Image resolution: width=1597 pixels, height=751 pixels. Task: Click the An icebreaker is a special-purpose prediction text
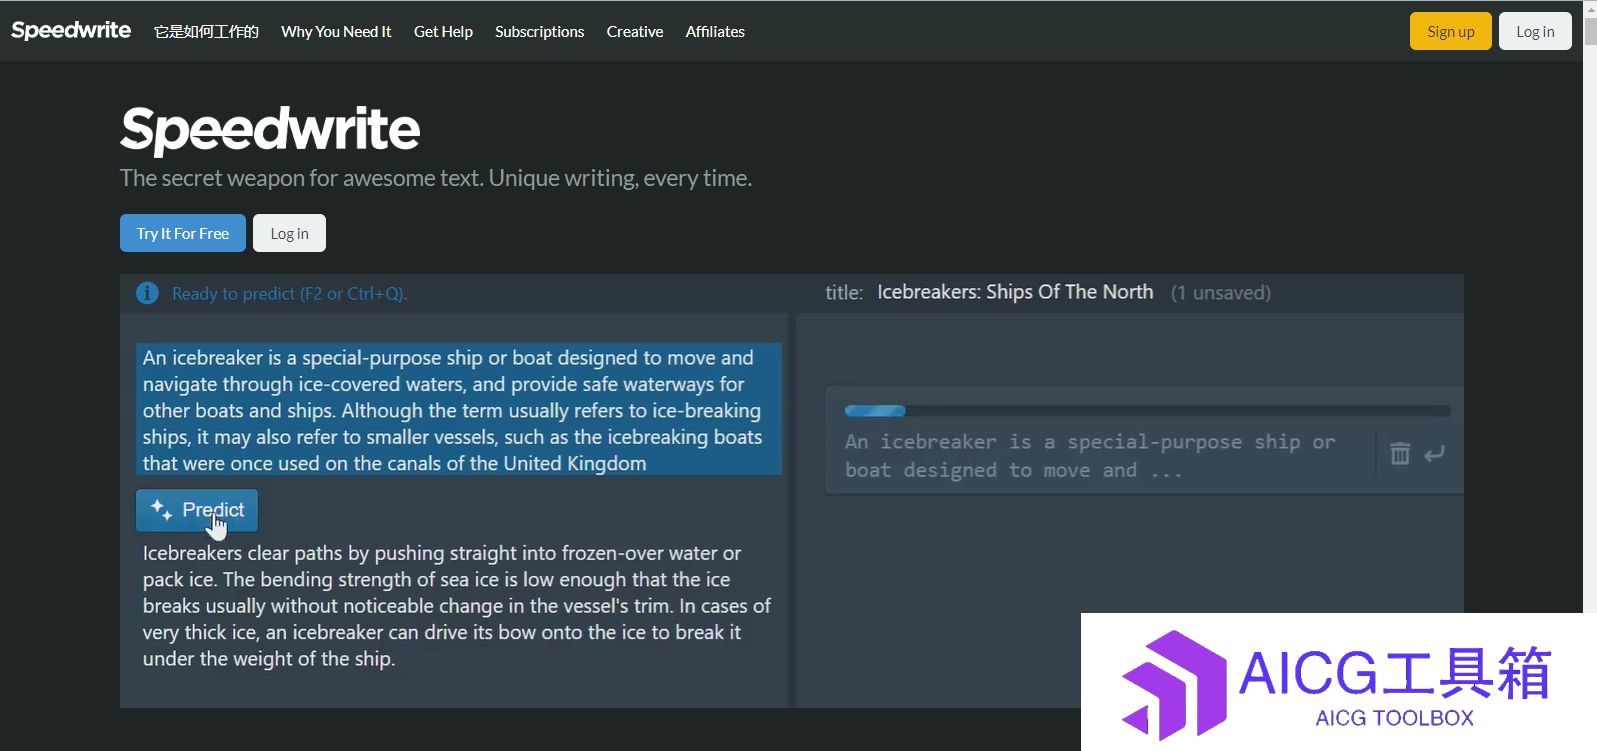[1090, 456]
